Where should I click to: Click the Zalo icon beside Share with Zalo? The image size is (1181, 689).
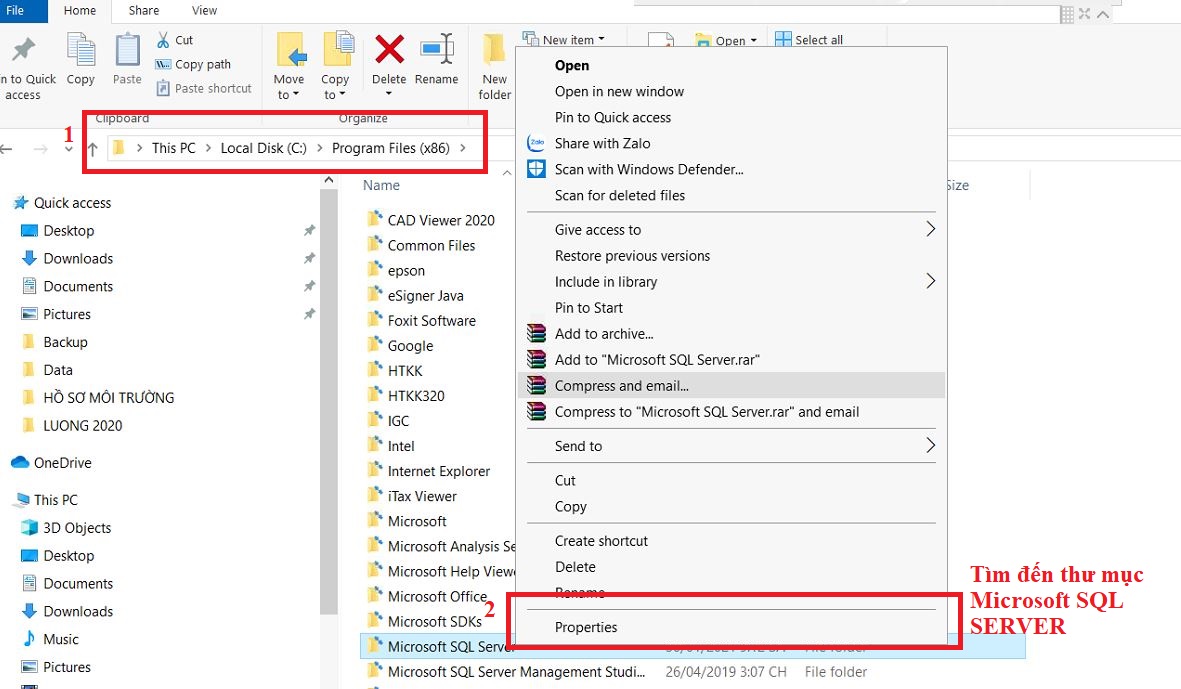[536, 143]
